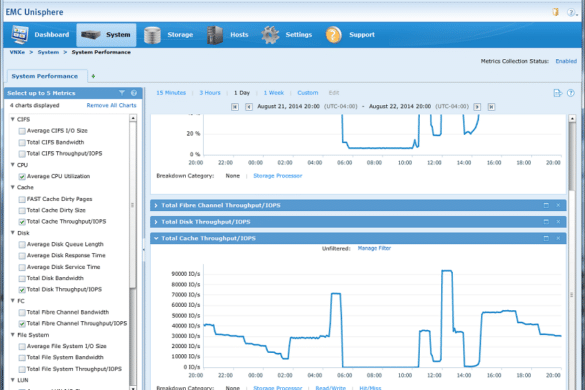Viewport: 585px width, 390px height.
Task: Click the Support question mark icon
Action: click(334, 35)
